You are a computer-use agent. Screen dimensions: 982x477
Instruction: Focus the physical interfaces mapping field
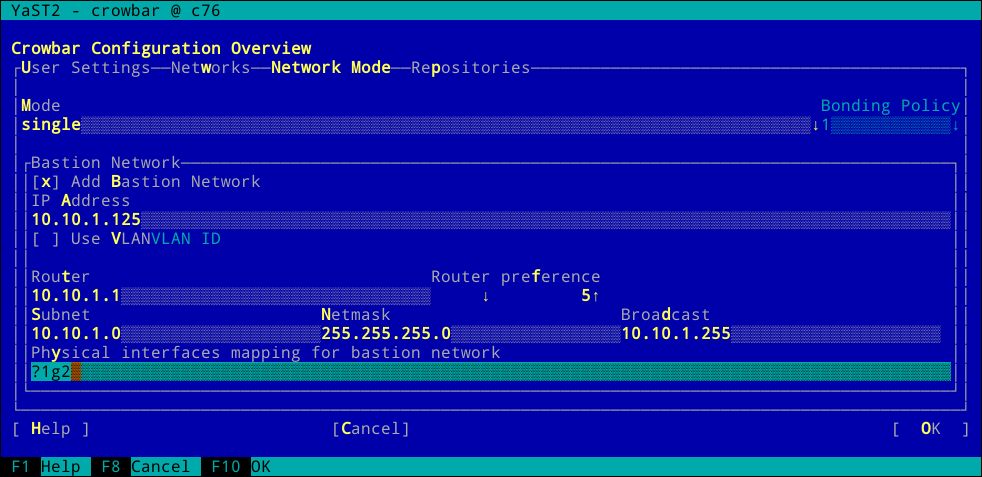coord(490,372)
